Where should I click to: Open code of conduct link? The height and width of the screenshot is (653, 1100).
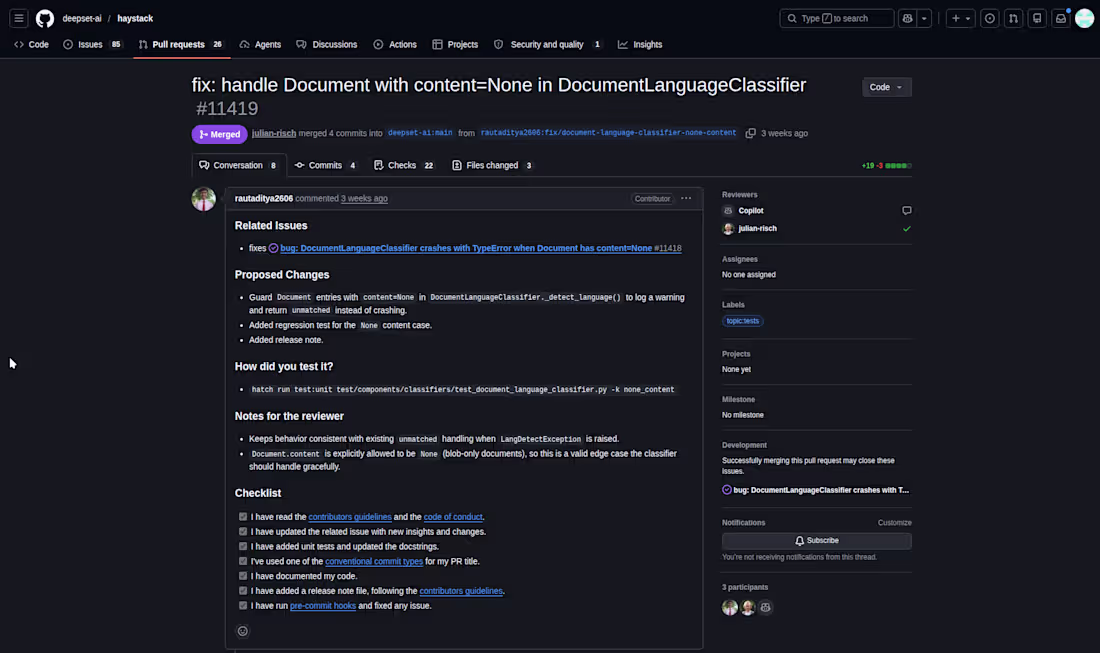click(452, 517)
